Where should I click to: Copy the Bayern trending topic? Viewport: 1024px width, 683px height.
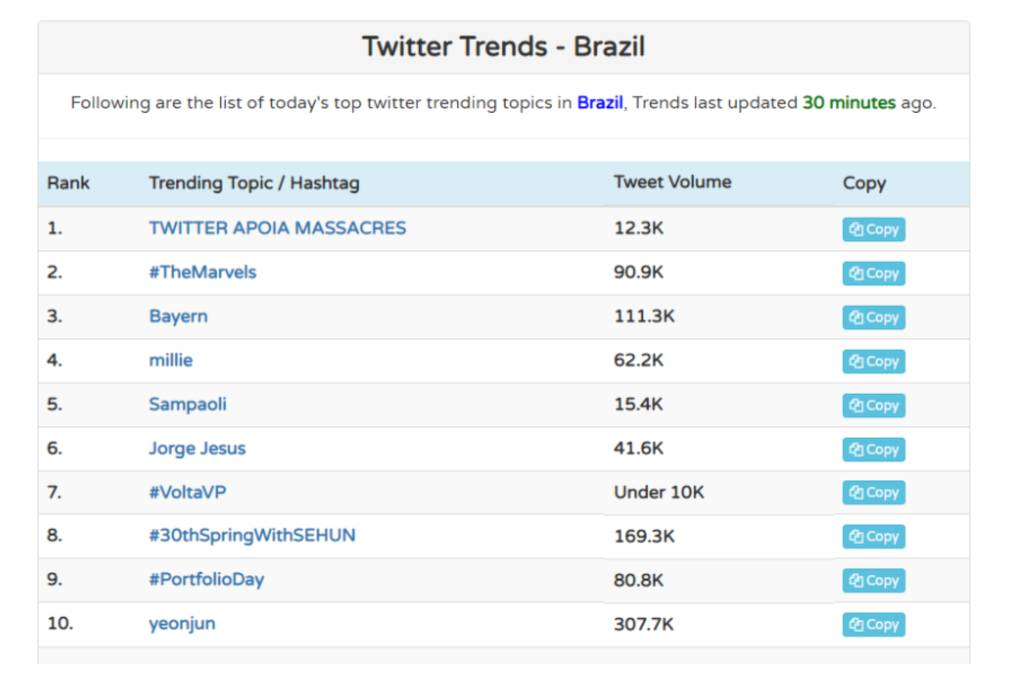[x=873, y=317]
